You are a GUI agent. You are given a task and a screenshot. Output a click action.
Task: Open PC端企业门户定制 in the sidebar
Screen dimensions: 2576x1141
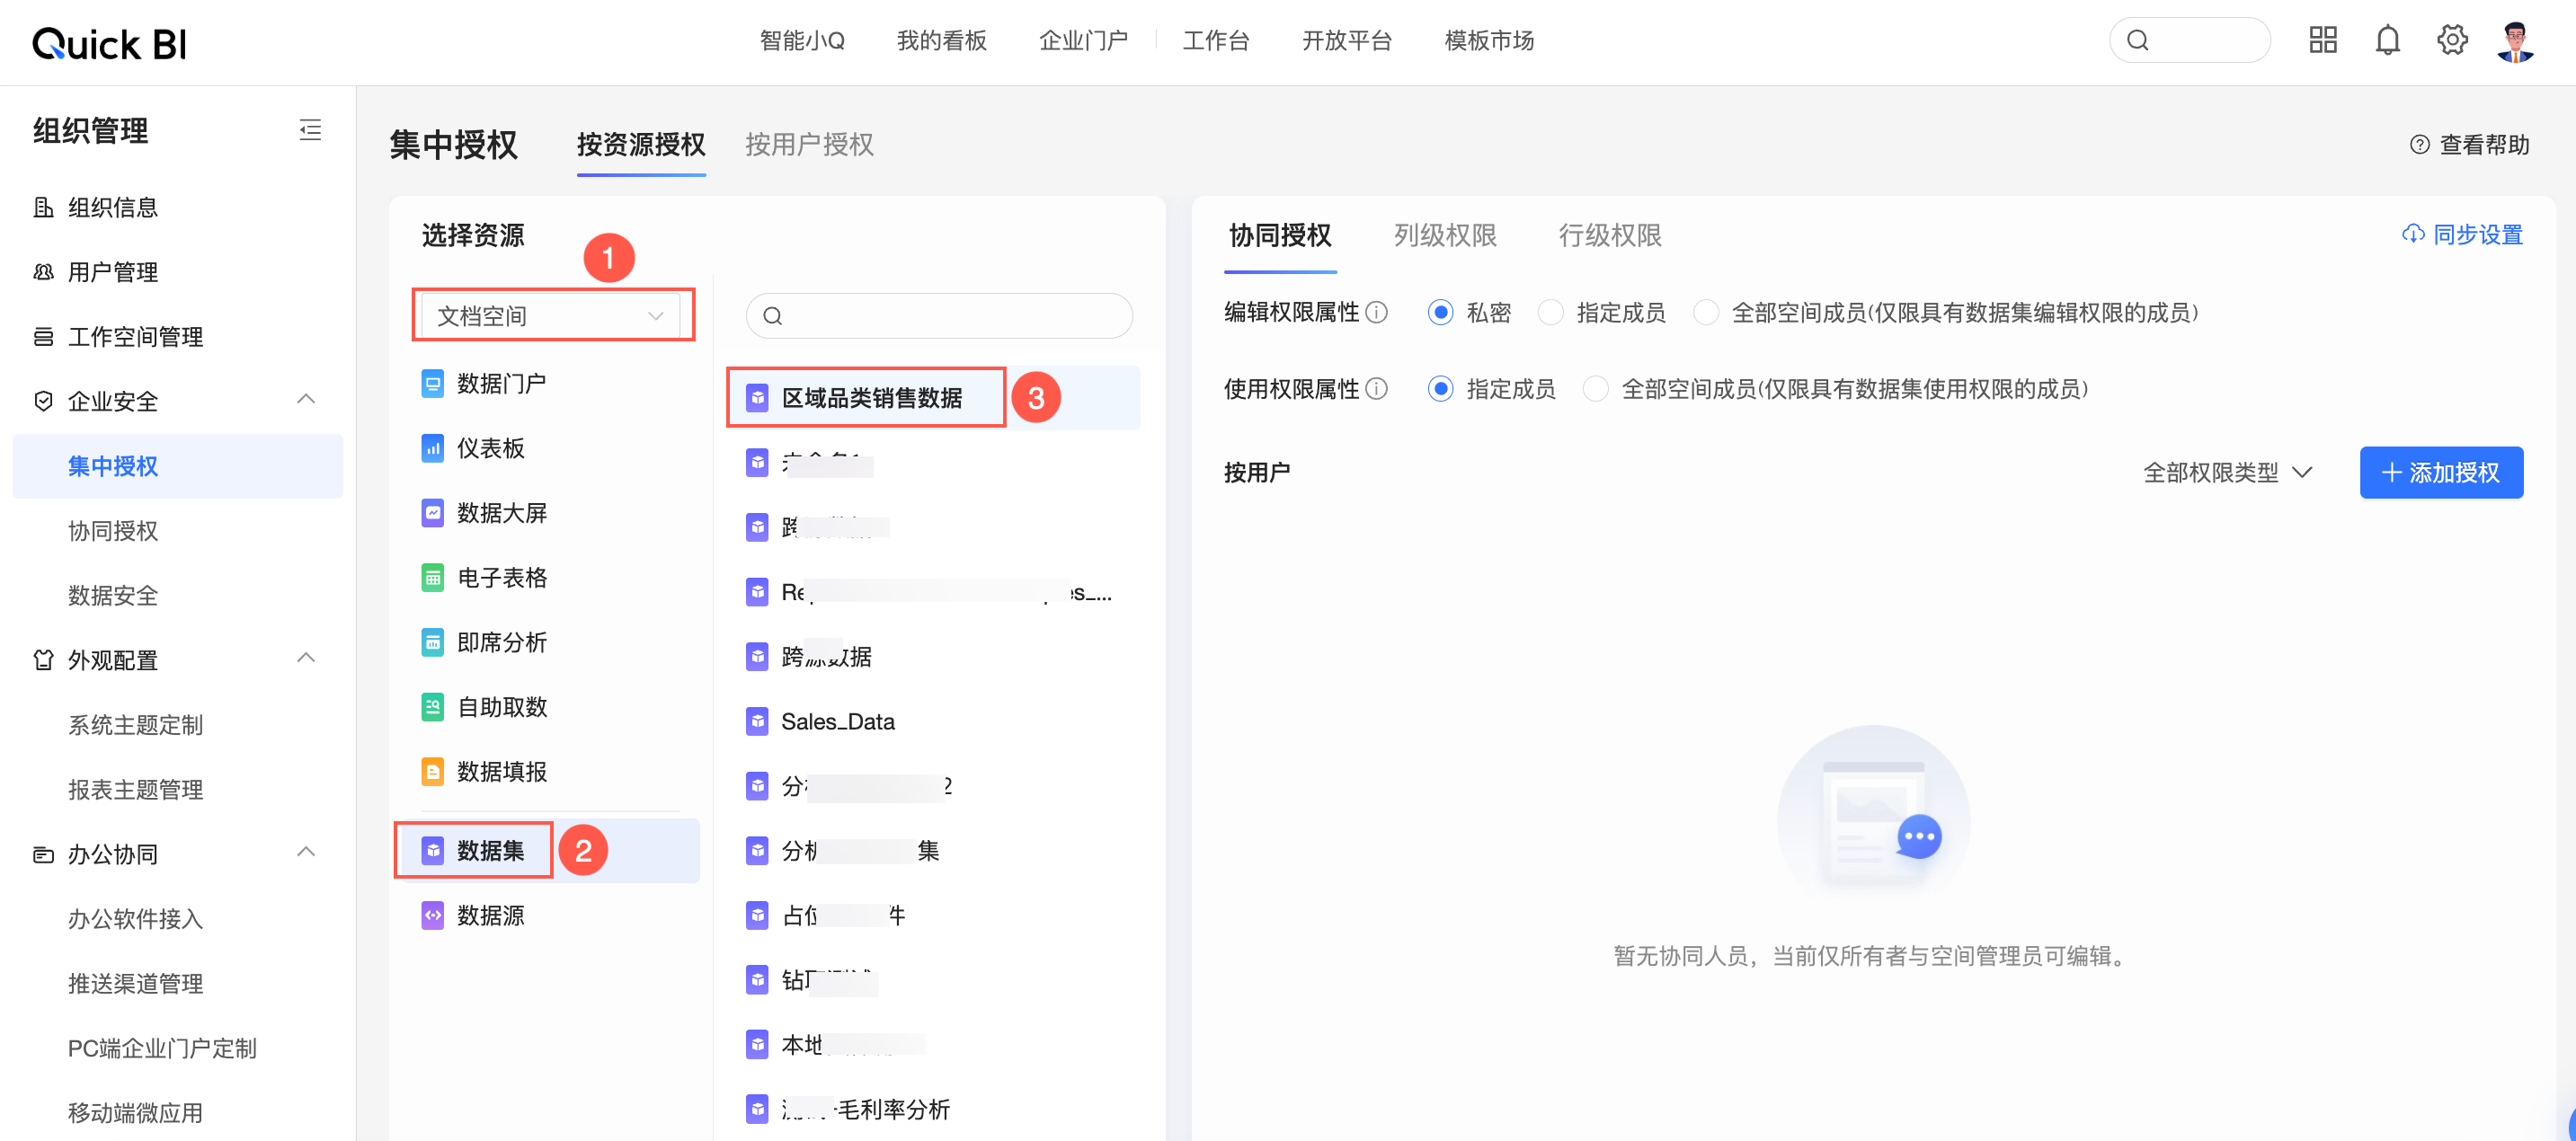pos(162,1048)
